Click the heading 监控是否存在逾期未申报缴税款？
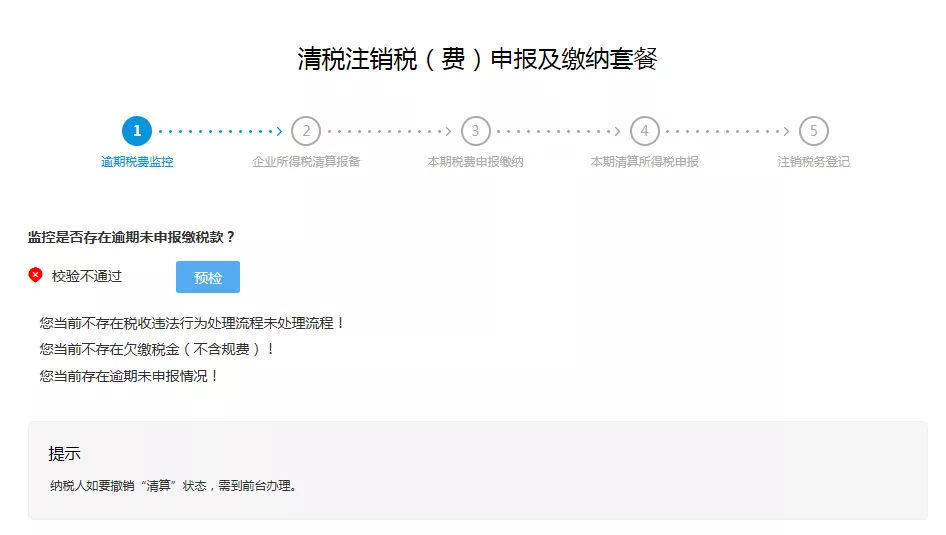Viewport: 946px width, 535px height. coord(131,237)
